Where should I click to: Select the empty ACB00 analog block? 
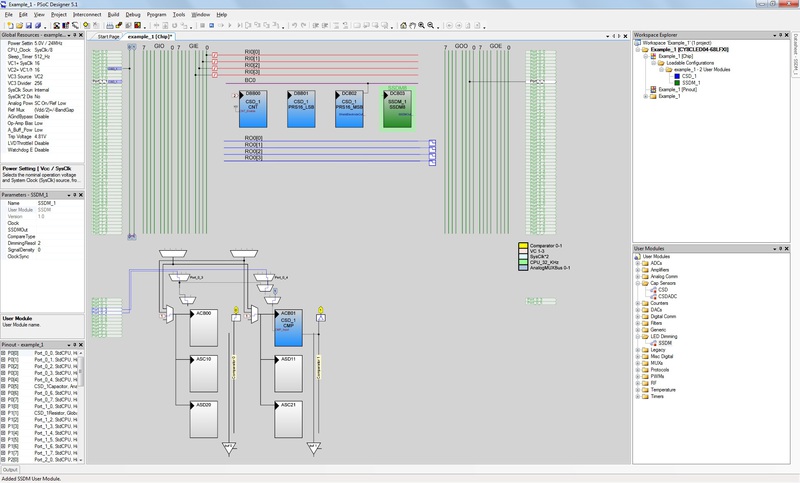coord(204,328)
